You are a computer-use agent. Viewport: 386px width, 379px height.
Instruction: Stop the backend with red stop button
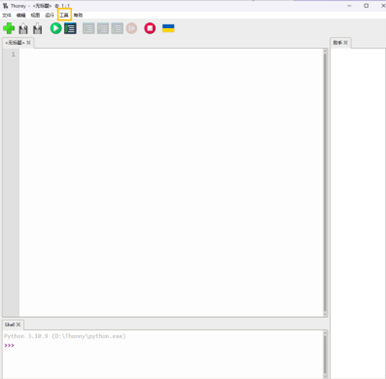[150, 28]
